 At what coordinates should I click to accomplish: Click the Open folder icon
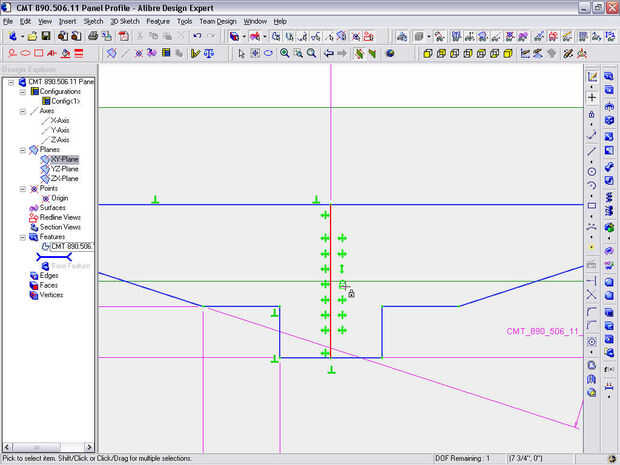[32, 36]
